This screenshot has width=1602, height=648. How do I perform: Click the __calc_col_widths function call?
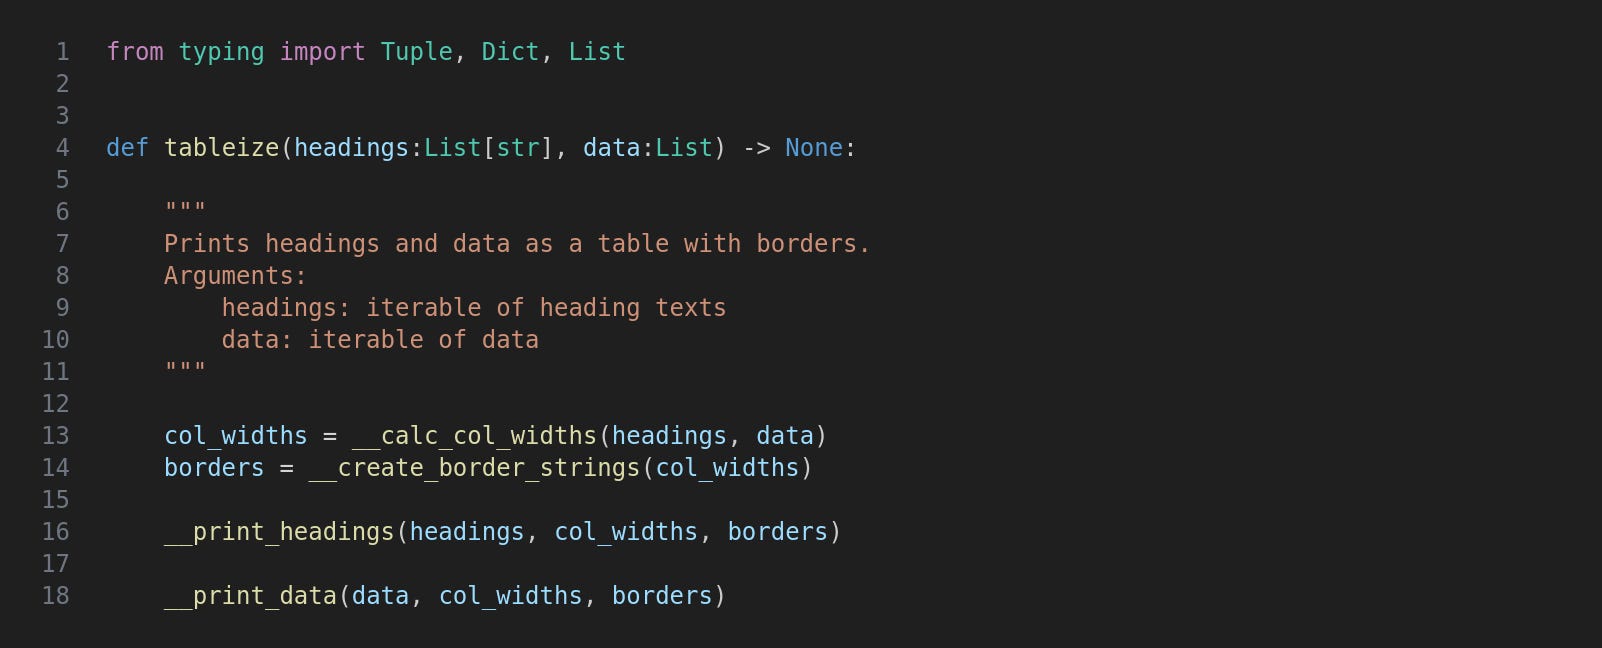pos(474,436)
